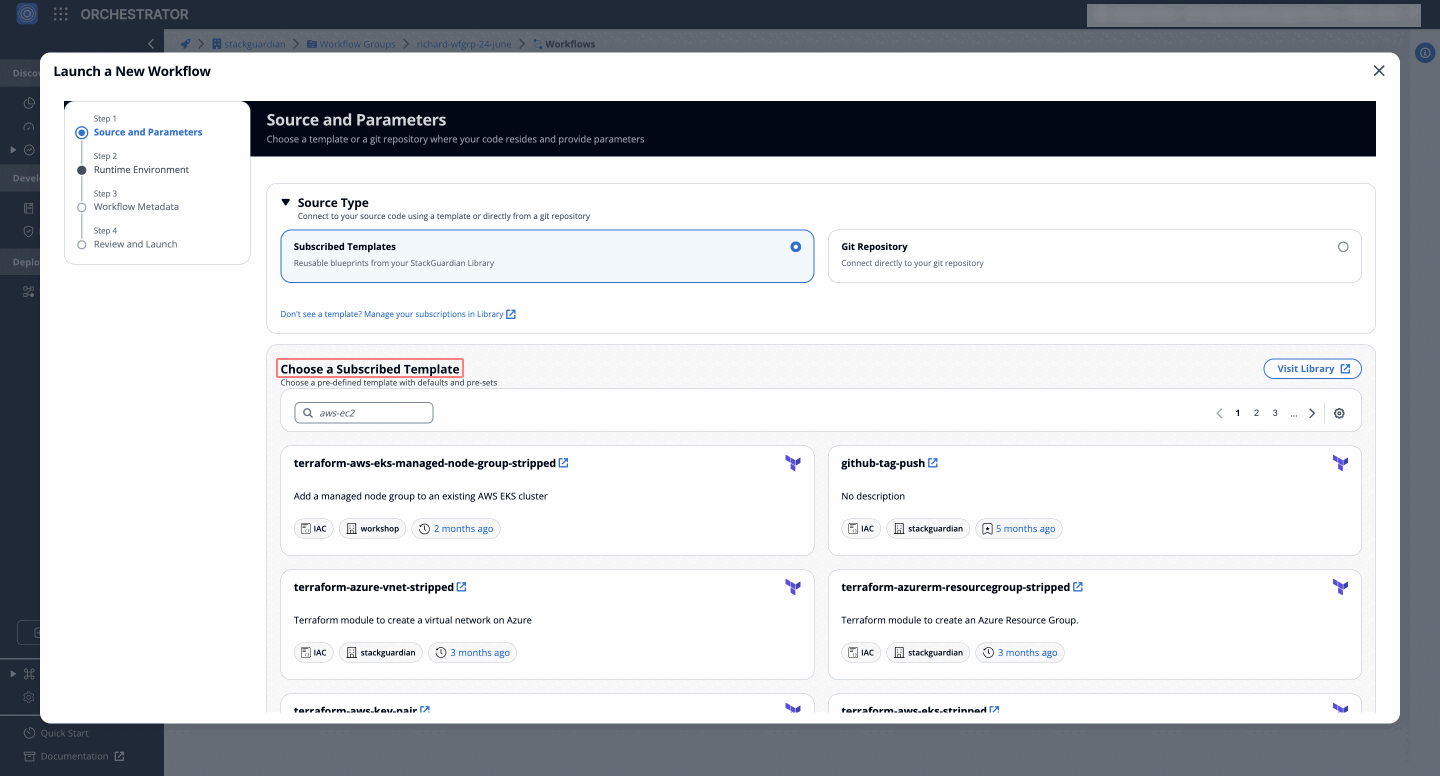Go to Workflow Metadata step

pyautogui.click(x=136, y=207)
